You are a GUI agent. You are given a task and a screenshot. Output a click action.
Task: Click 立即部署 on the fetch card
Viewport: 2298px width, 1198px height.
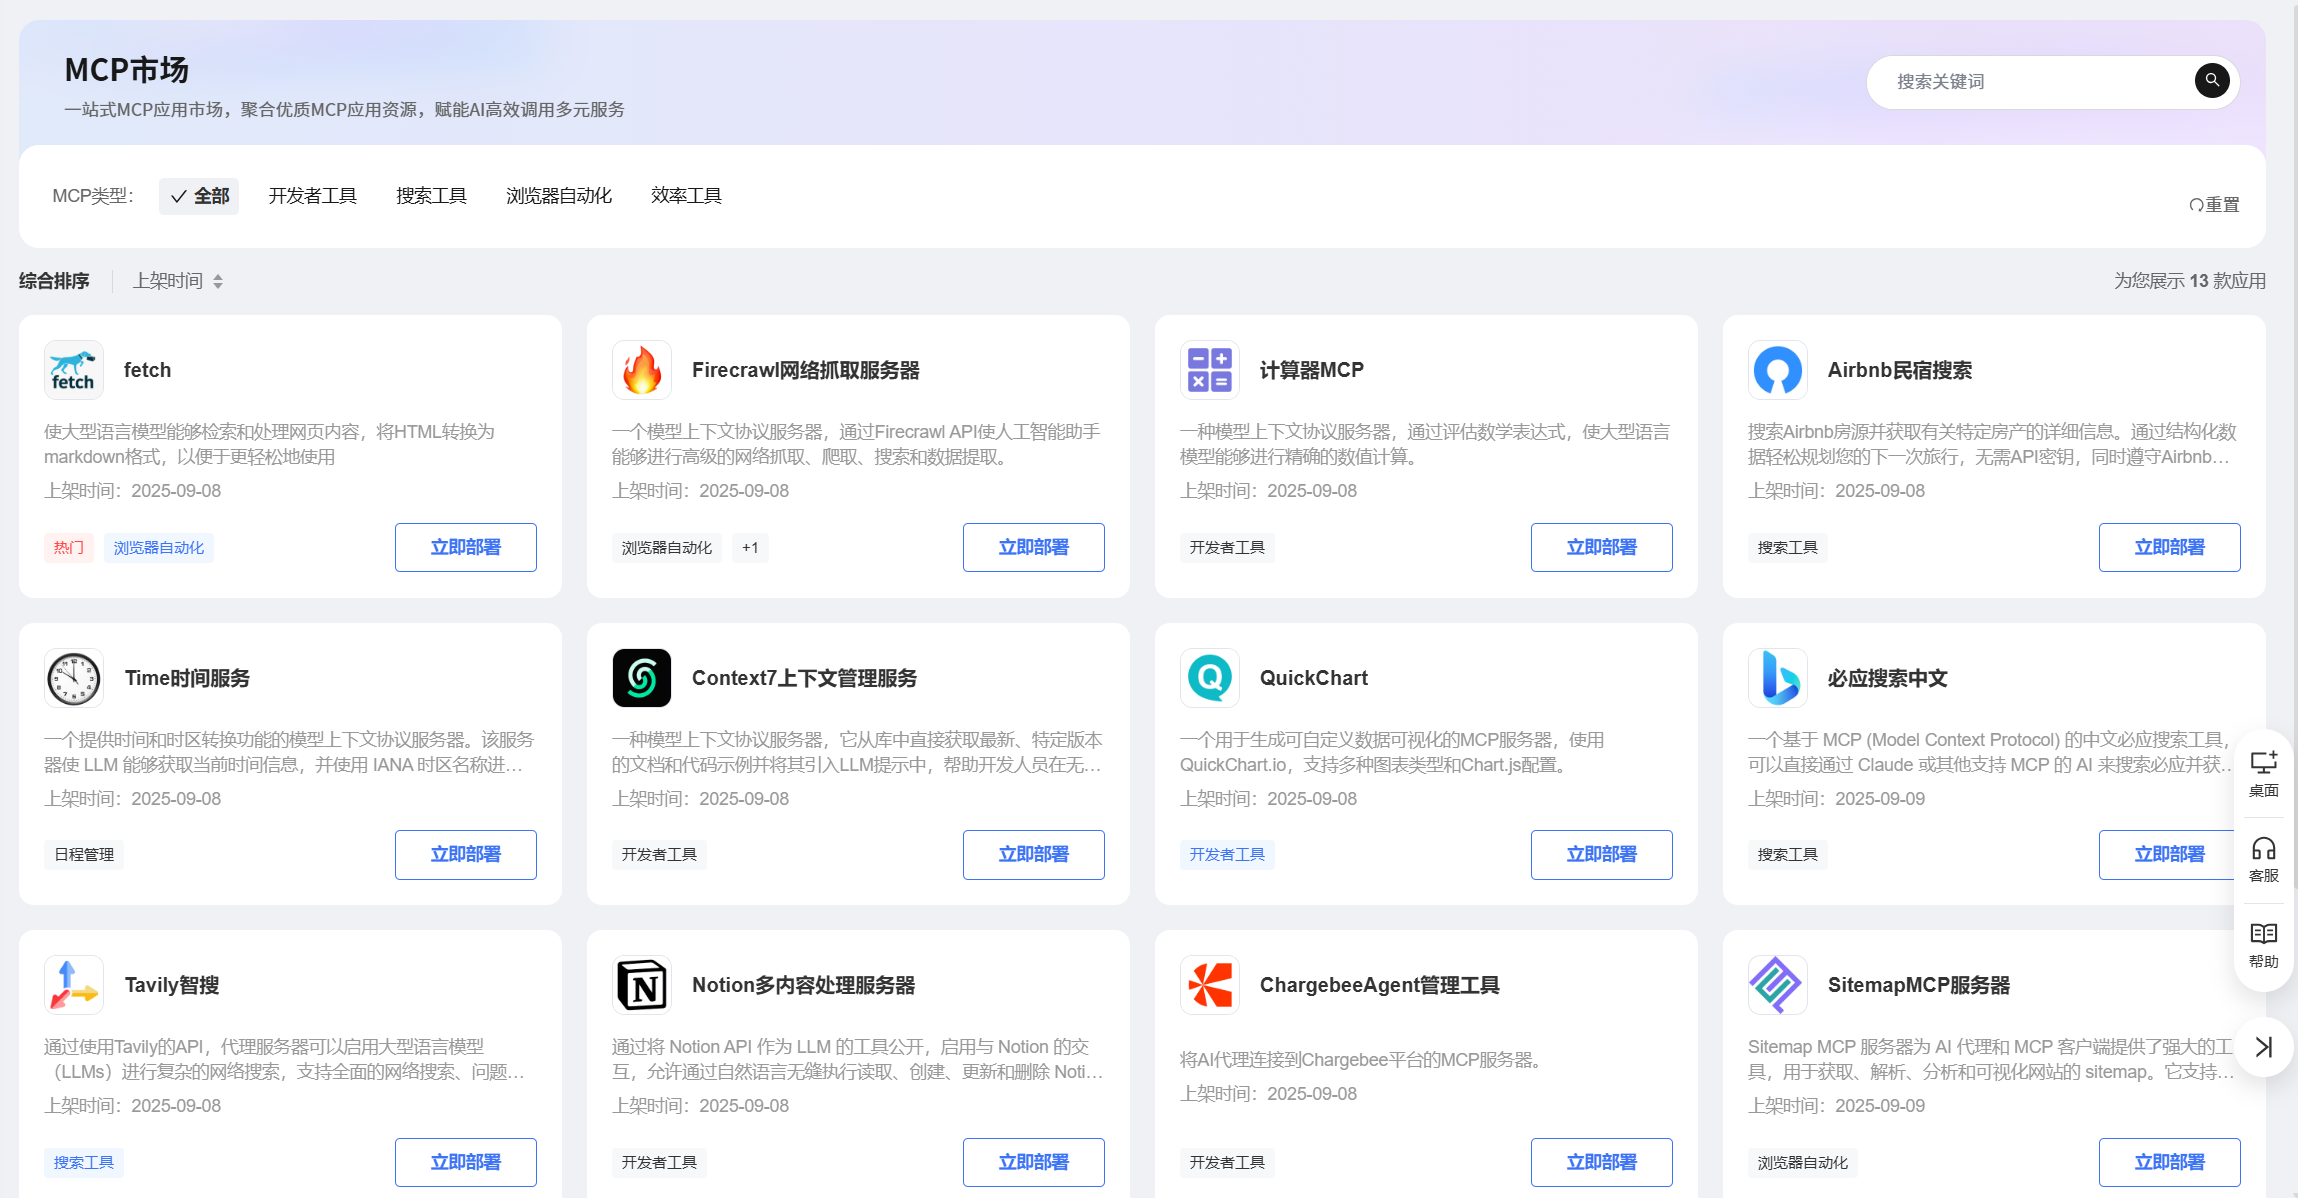(465, 547)
